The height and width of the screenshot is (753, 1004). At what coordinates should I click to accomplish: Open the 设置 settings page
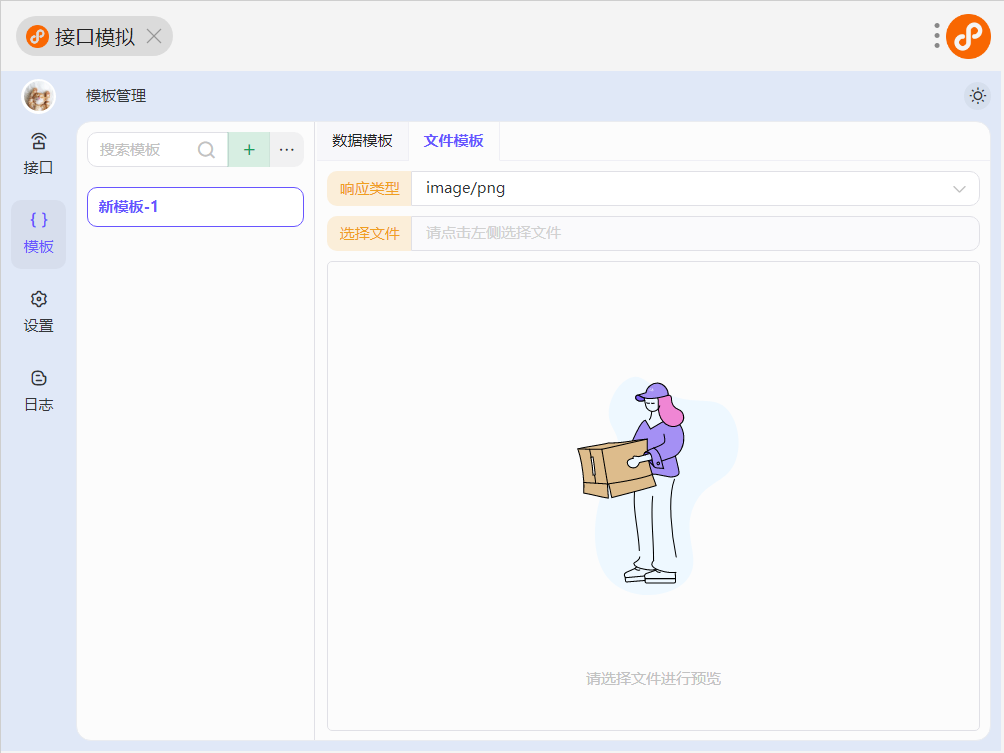click(38, 312)
